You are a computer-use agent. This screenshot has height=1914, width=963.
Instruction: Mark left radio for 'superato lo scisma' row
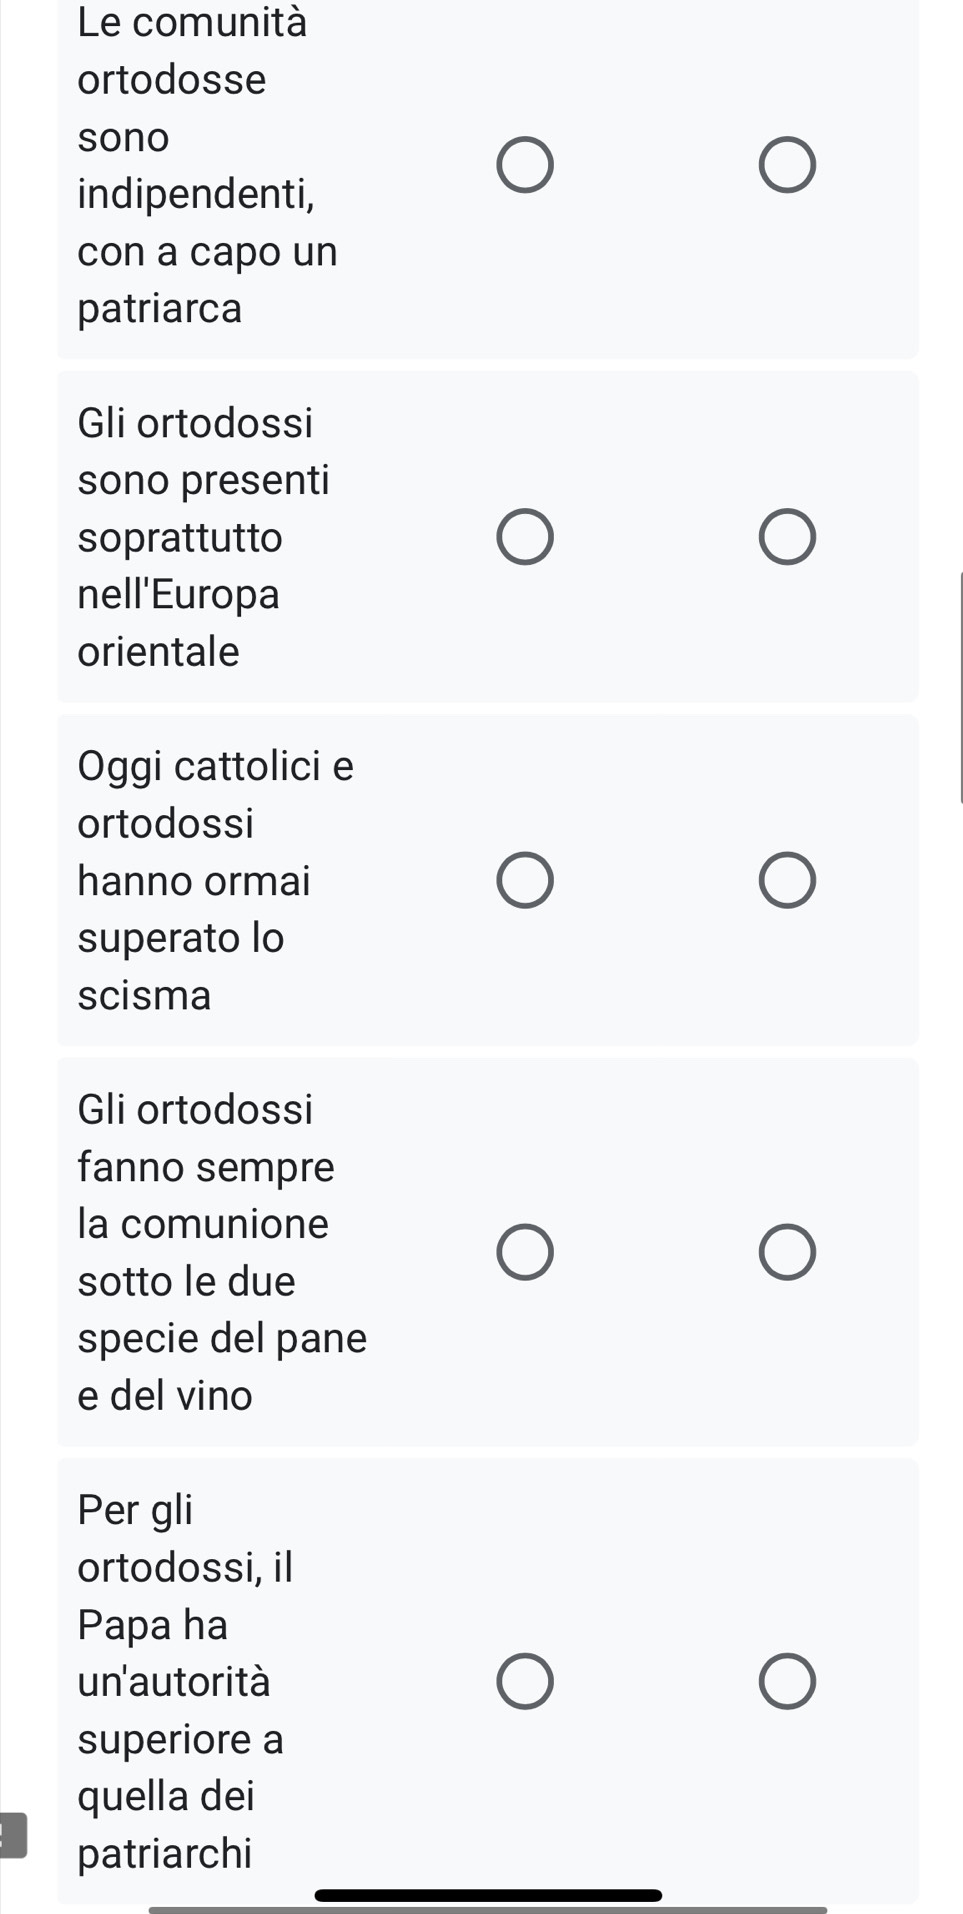(525, 881)
